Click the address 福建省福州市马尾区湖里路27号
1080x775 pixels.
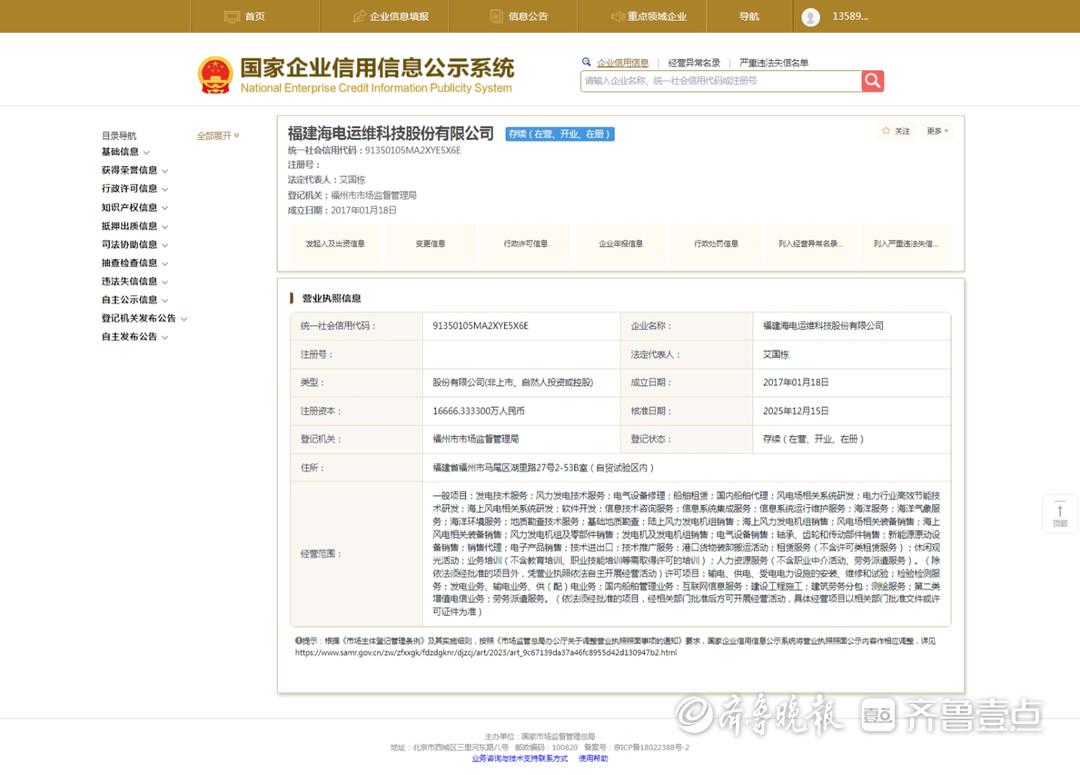[x=543, y=468]
